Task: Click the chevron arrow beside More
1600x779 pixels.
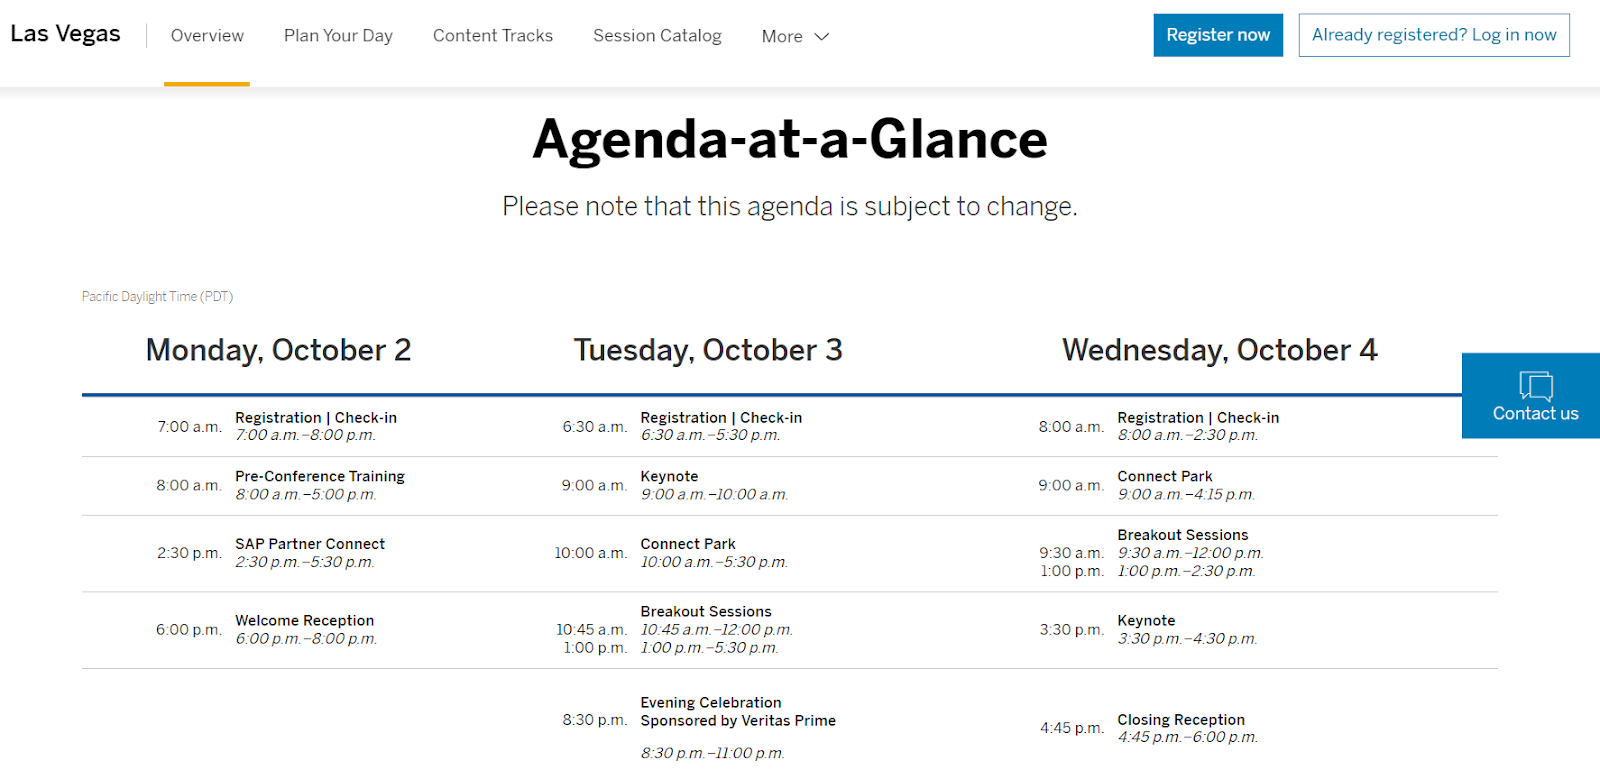Action: click(822, 36)
